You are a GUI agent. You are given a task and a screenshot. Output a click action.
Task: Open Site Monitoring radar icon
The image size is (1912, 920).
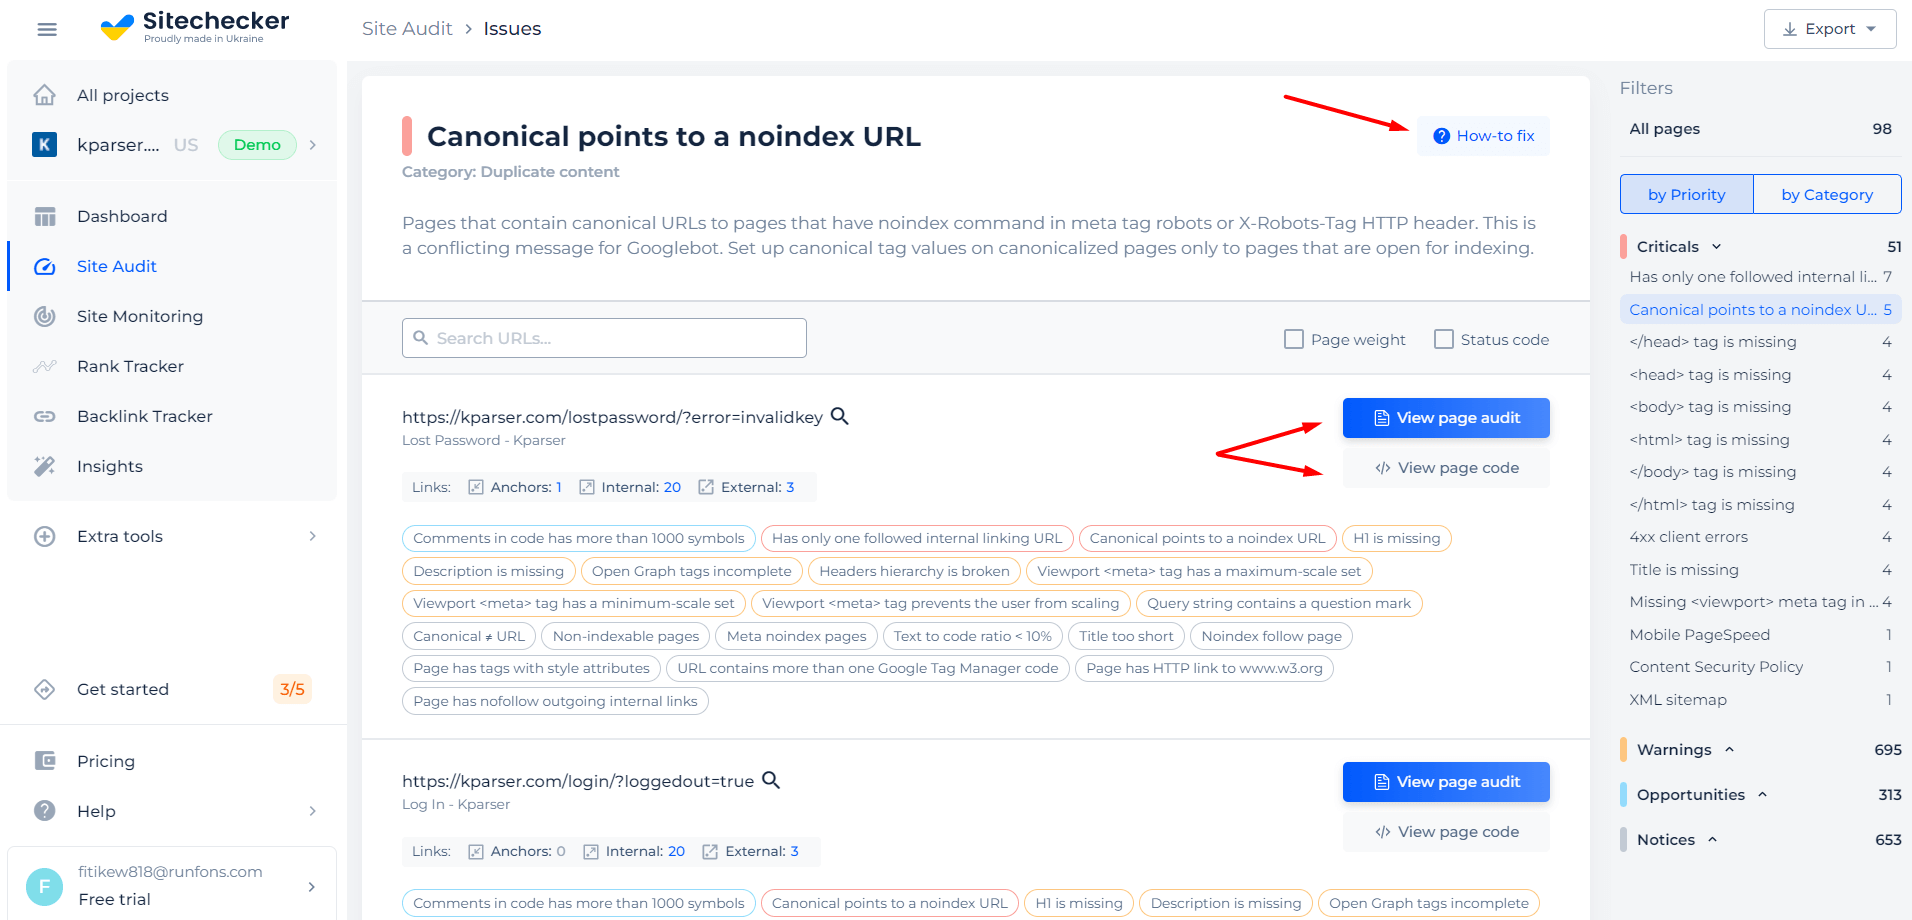(45, 316)
